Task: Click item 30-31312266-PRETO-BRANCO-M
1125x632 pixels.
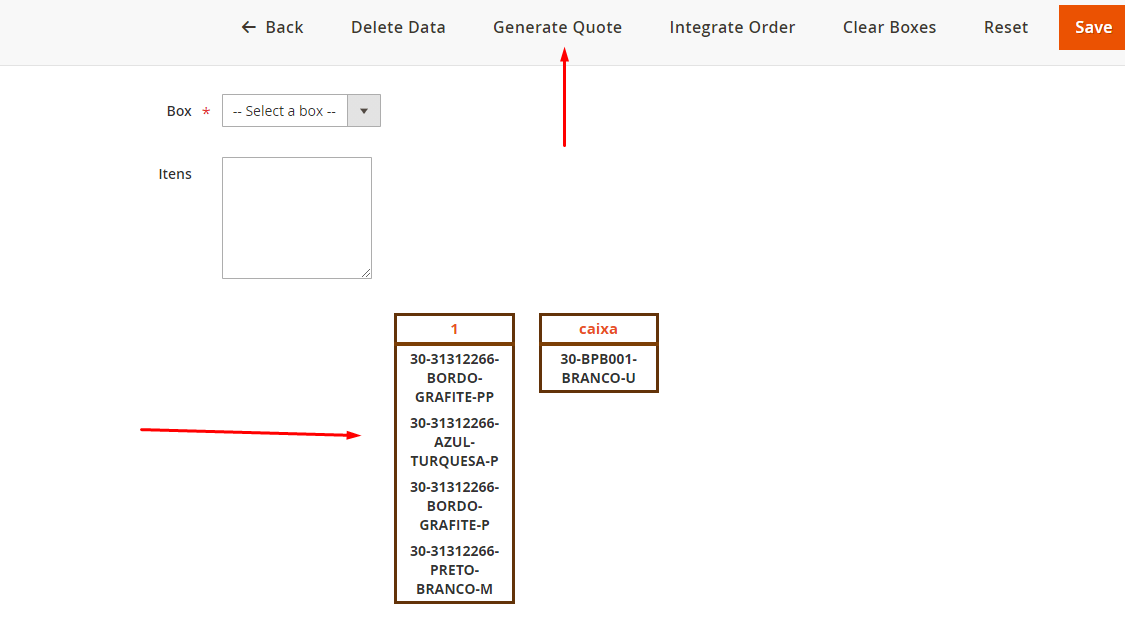Action: click(x=454, y=570)
